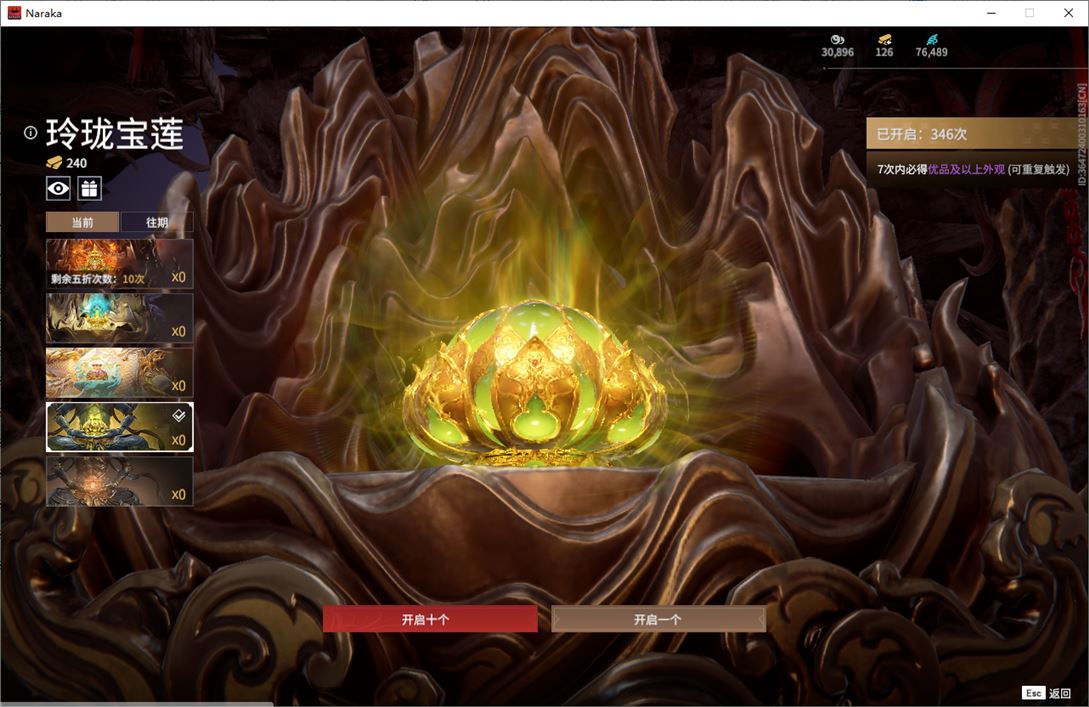Select the last dark orange chest thumbnail

tap(119, 481)
